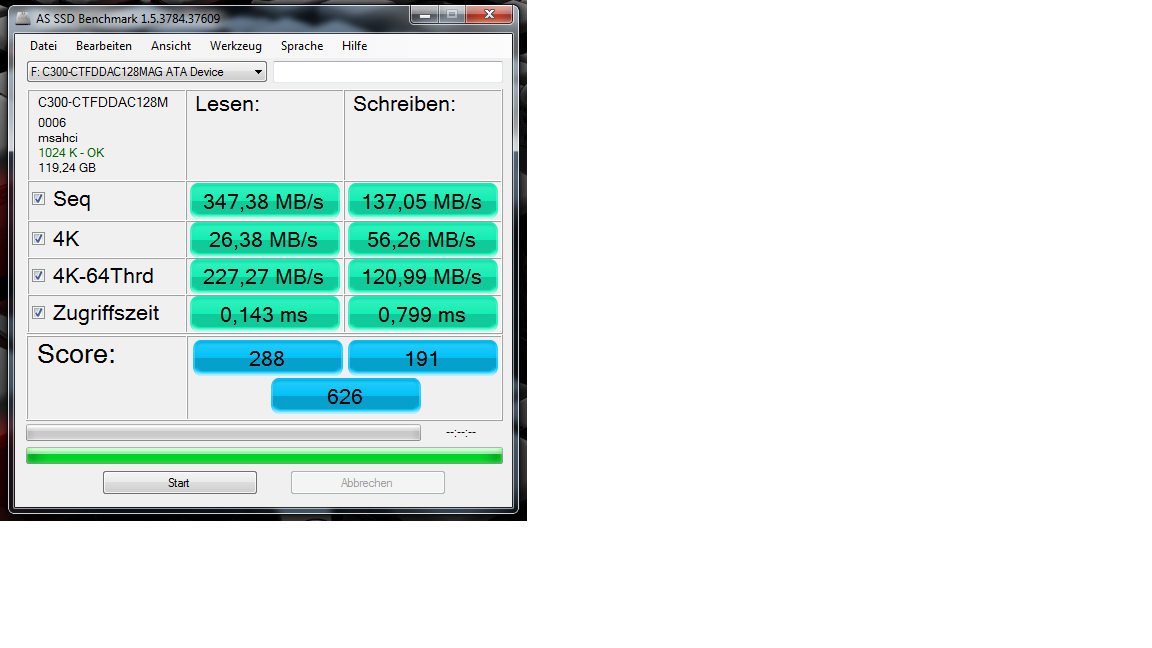The image size is (1152, 648).
Task: Click the total score 626
Action: click(x=345, y=396)
